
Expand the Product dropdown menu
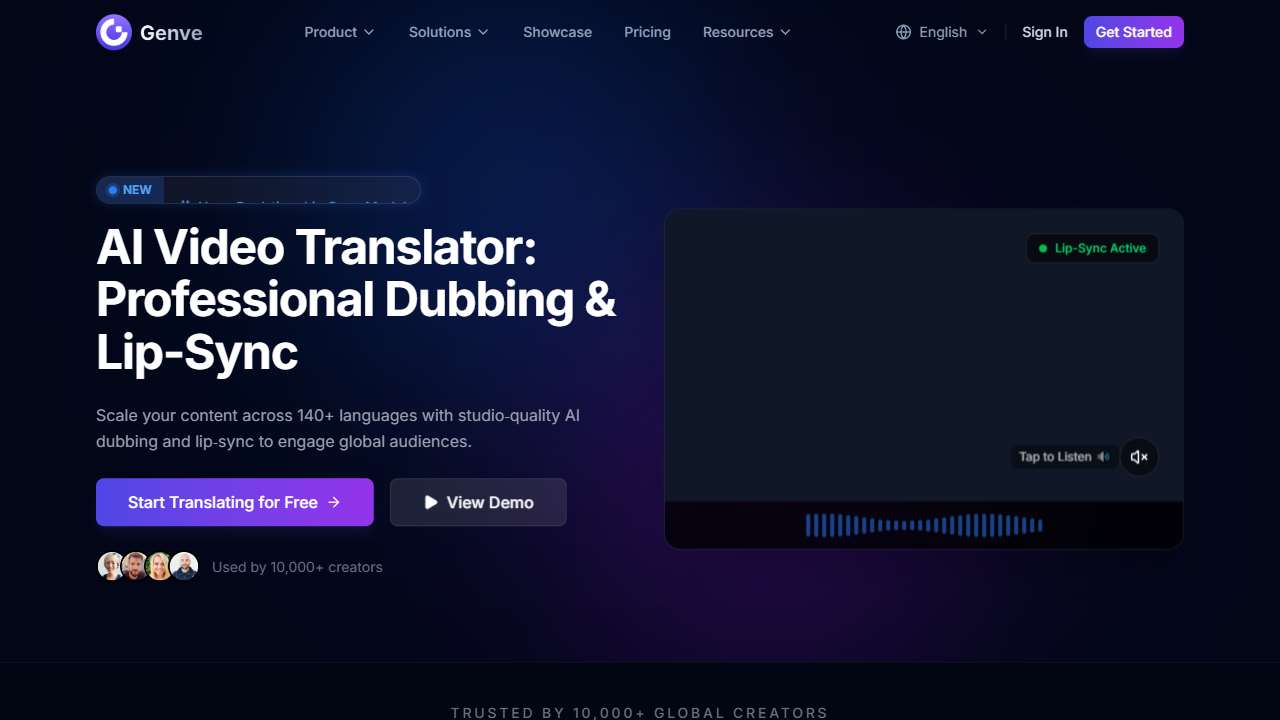pos(339,32)
